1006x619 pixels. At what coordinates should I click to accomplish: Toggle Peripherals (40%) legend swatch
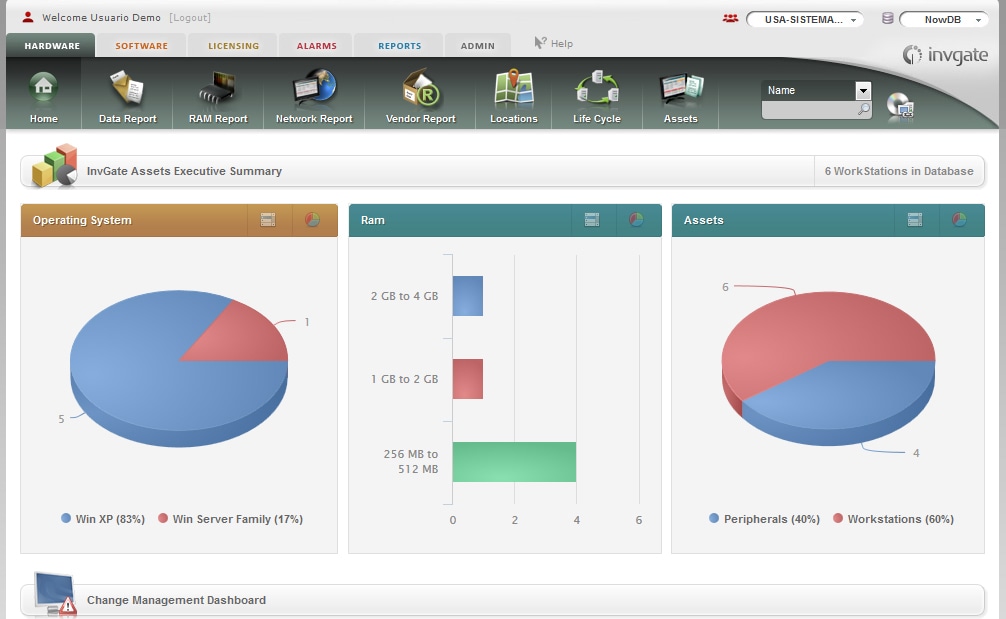pos(714,518)
